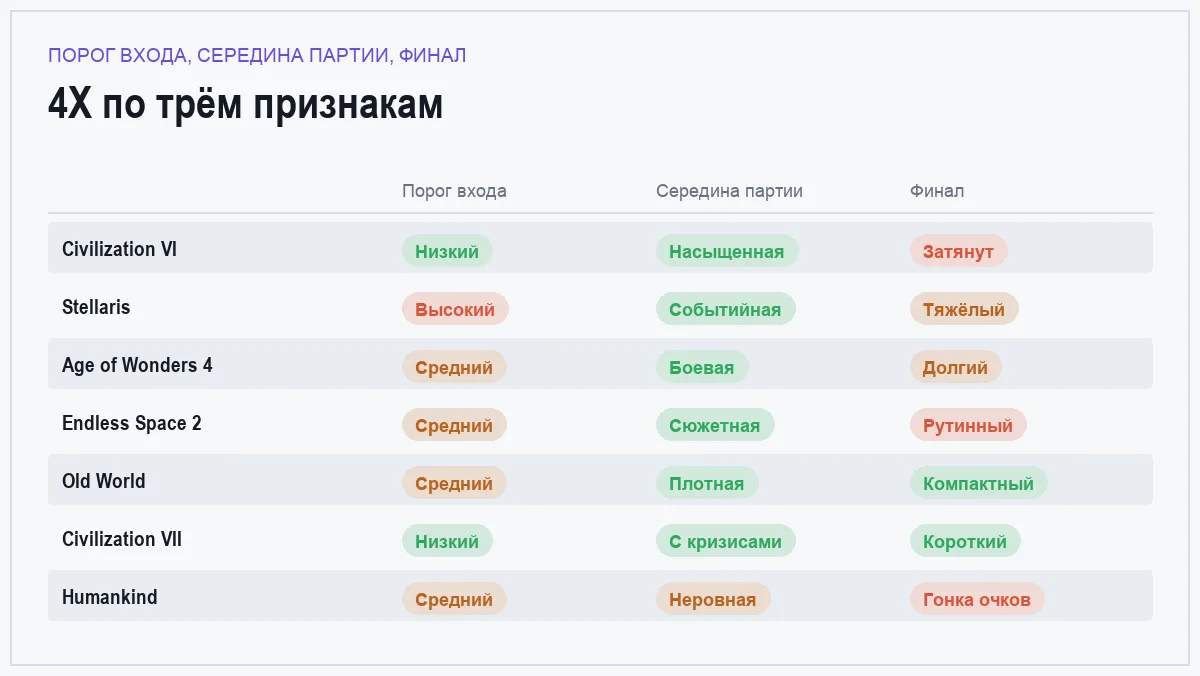Viewport: 1200px width, 676px height.
Task: Select the "Низкий" badge in Civilization VI row
Action: click(x=447, y=251)
